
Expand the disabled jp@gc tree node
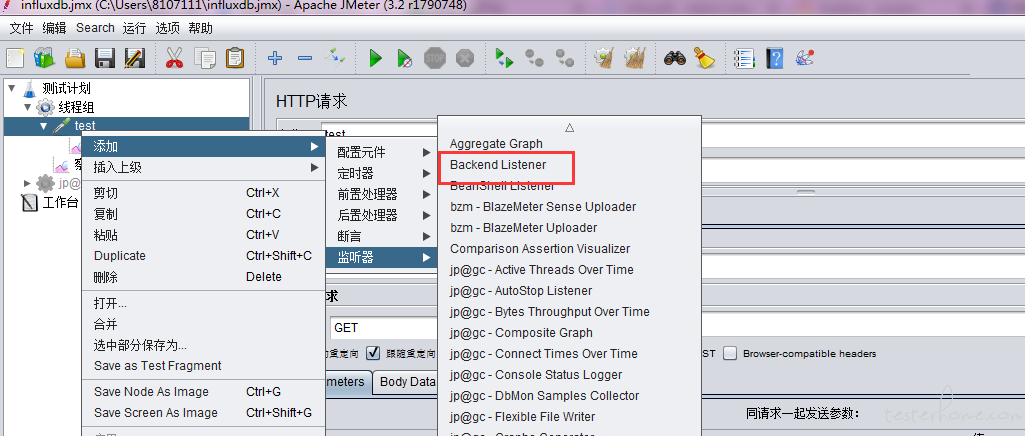tap(27, 183)
